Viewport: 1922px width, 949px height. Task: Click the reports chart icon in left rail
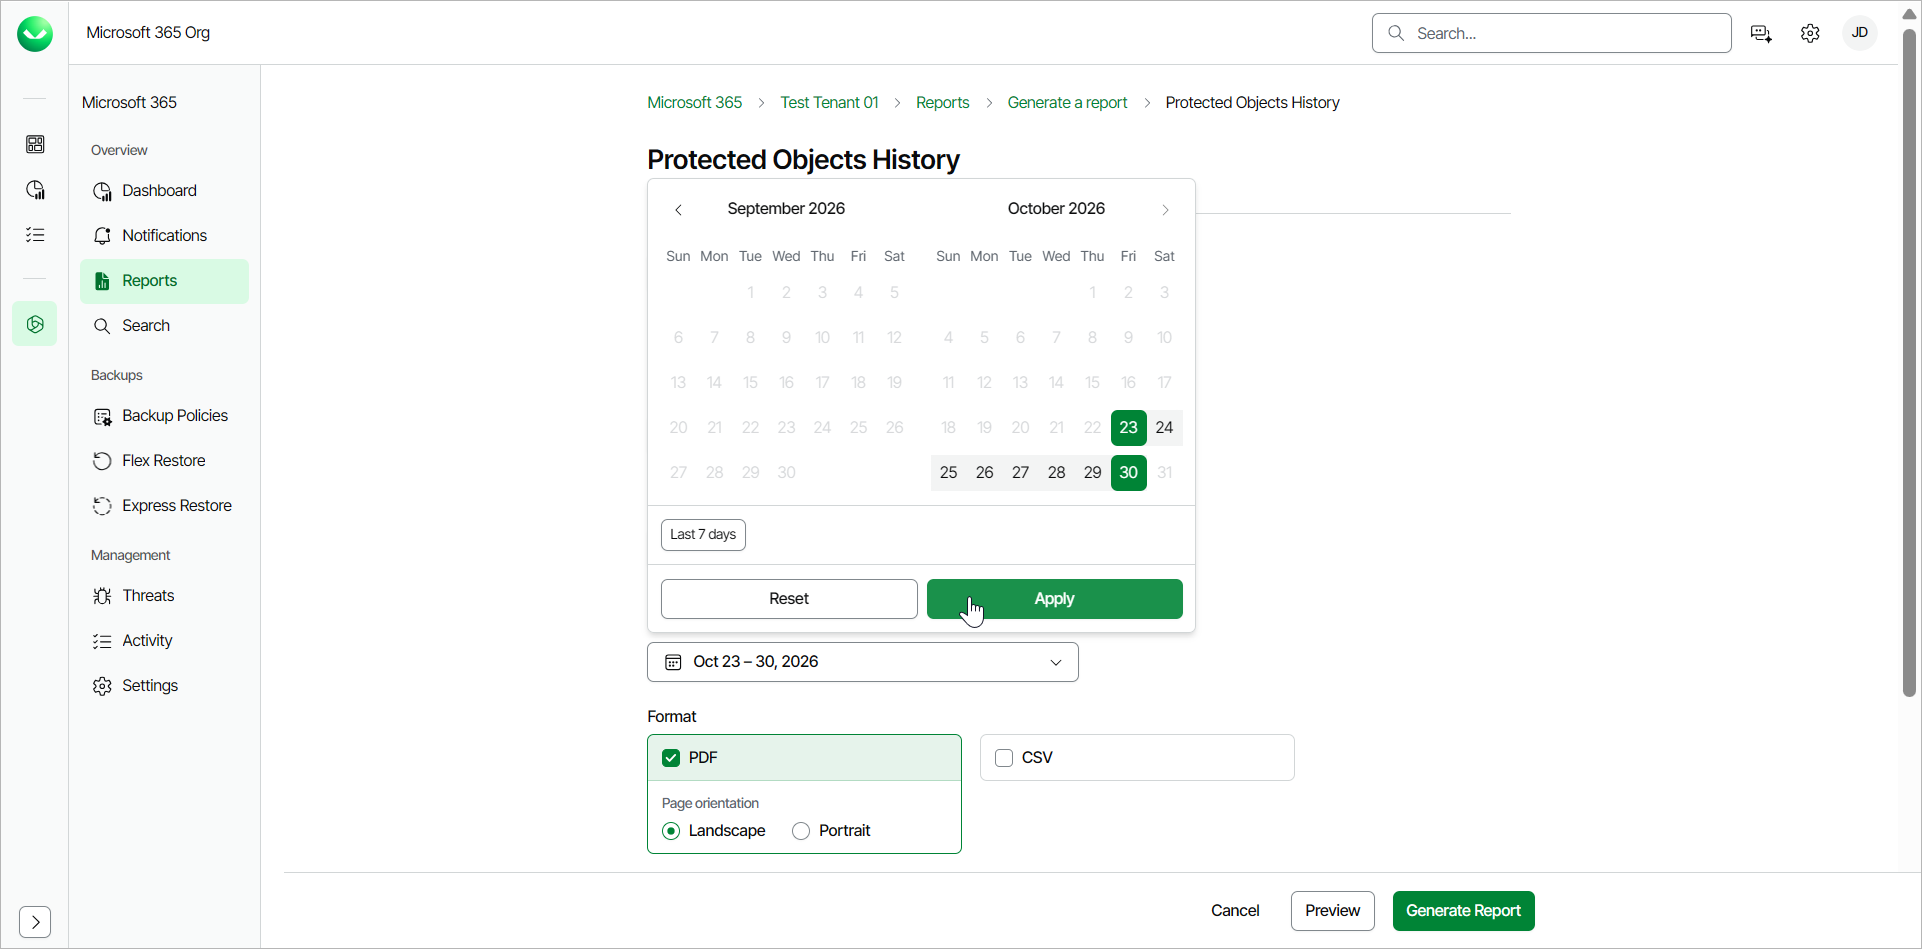pos(35,190)
